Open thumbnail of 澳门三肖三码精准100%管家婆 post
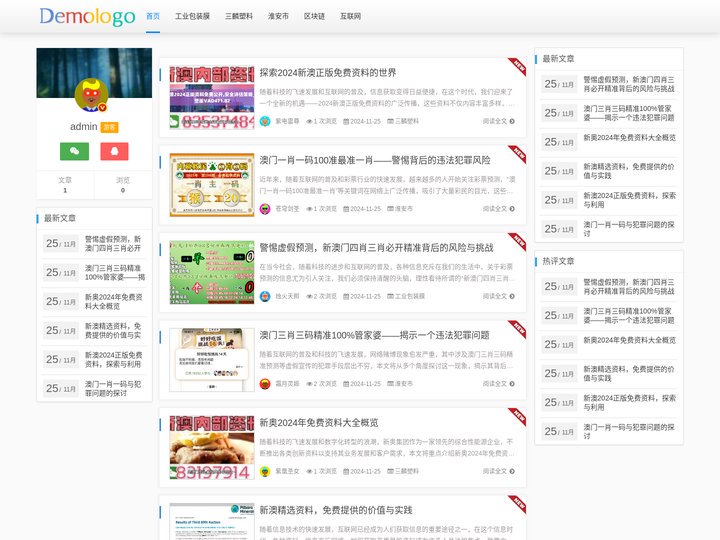This screenshot has width=720, height=540. tap(212, 360)
